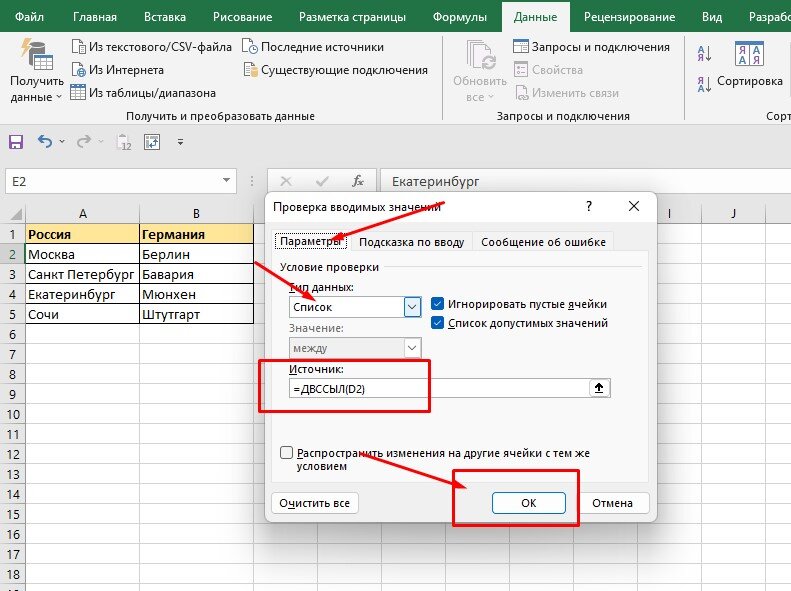Open the Получить данные dropdown button

[x=36, y=71]
